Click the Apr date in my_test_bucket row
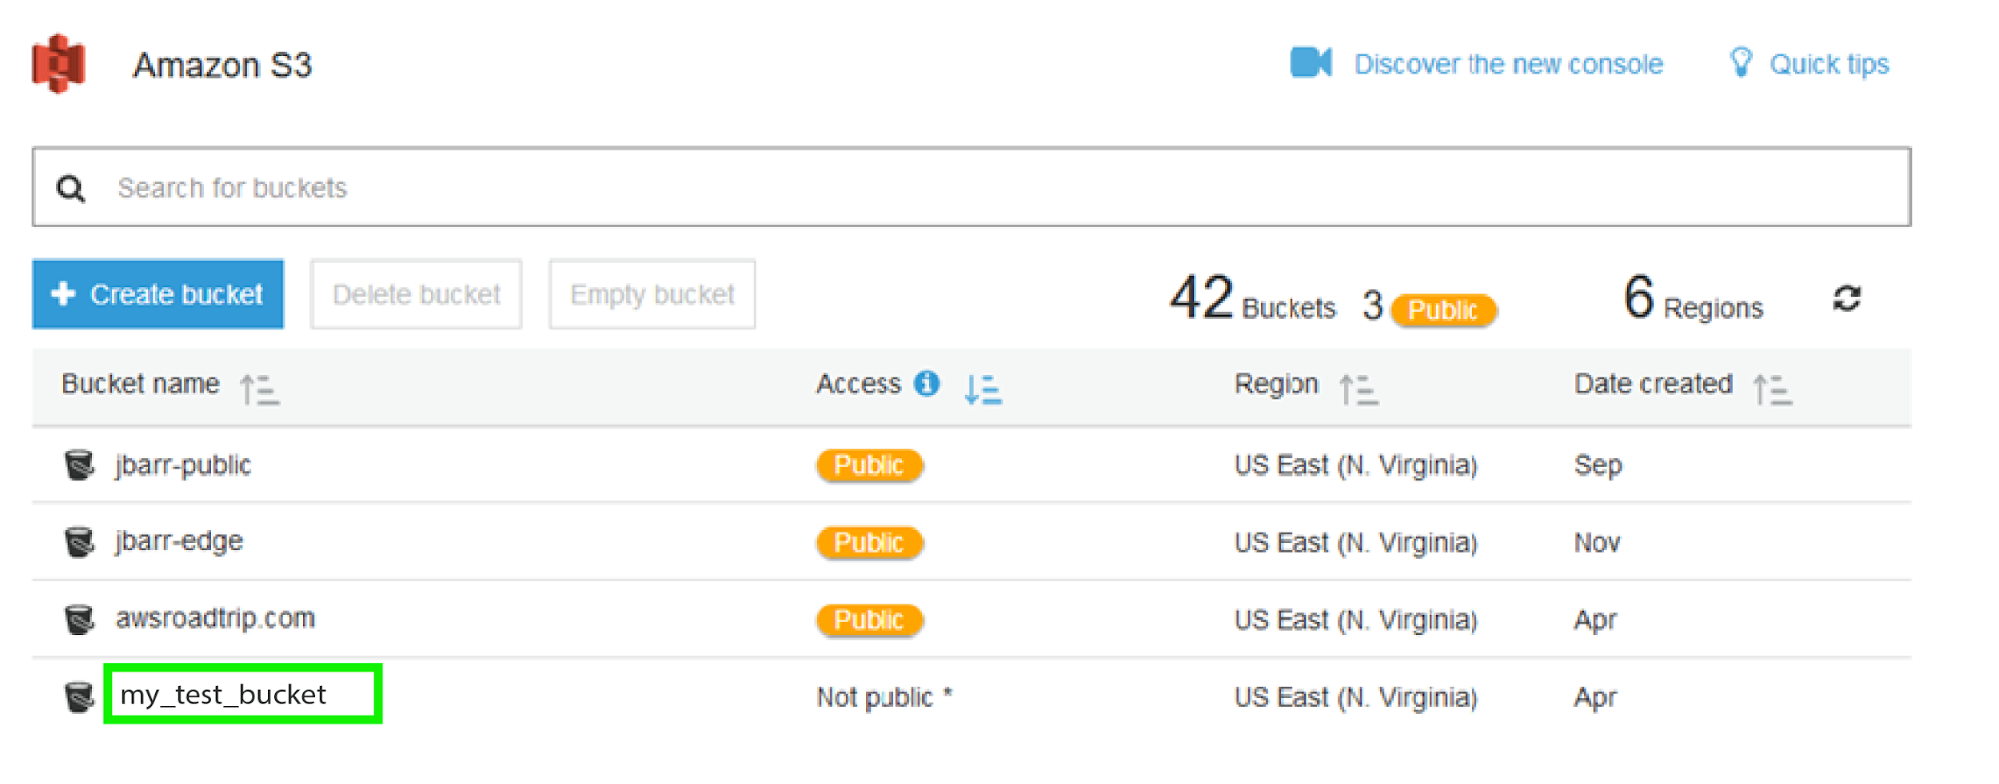Screen dimensions: 1999x784 1595,698
